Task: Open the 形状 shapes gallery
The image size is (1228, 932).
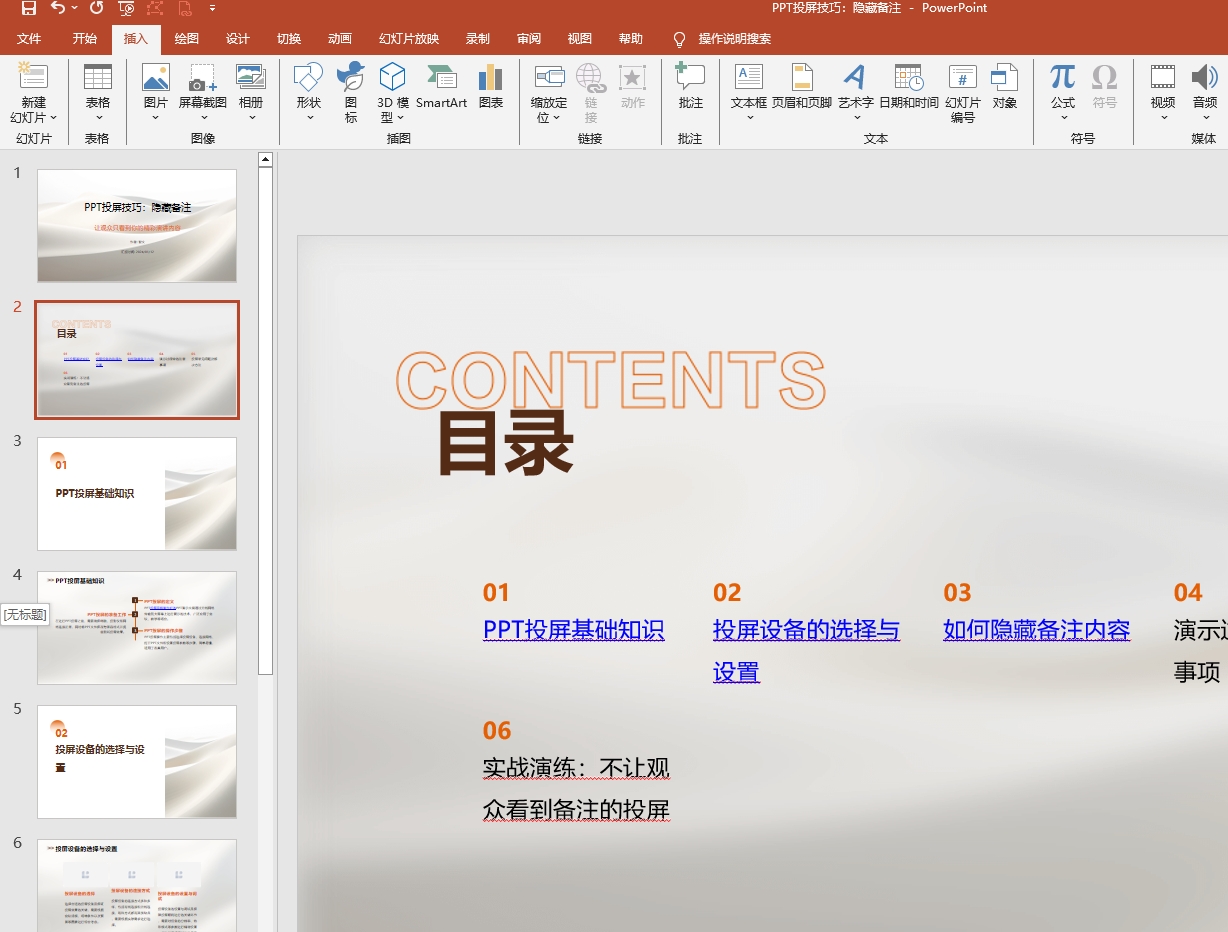Action: coord(309,92)
